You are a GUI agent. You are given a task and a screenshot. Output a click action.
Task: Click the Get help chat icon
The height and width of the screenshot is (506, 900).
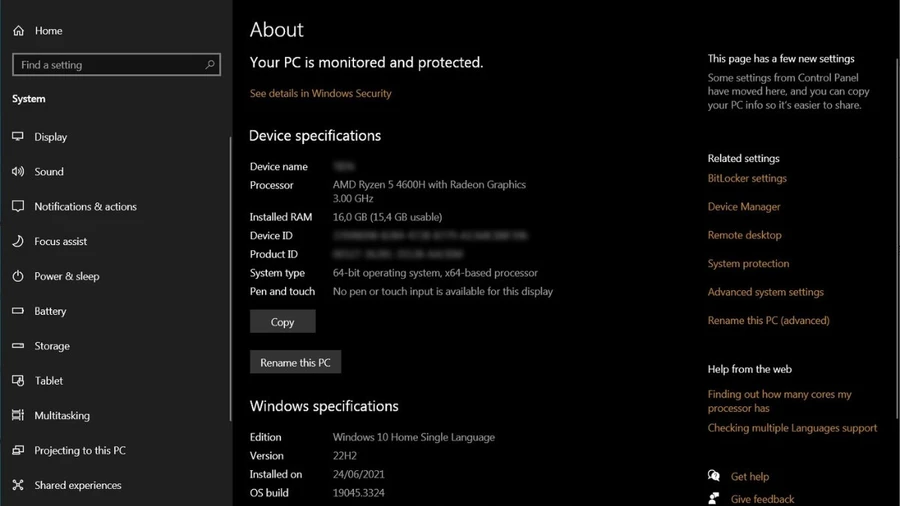[x=713, y=476]
